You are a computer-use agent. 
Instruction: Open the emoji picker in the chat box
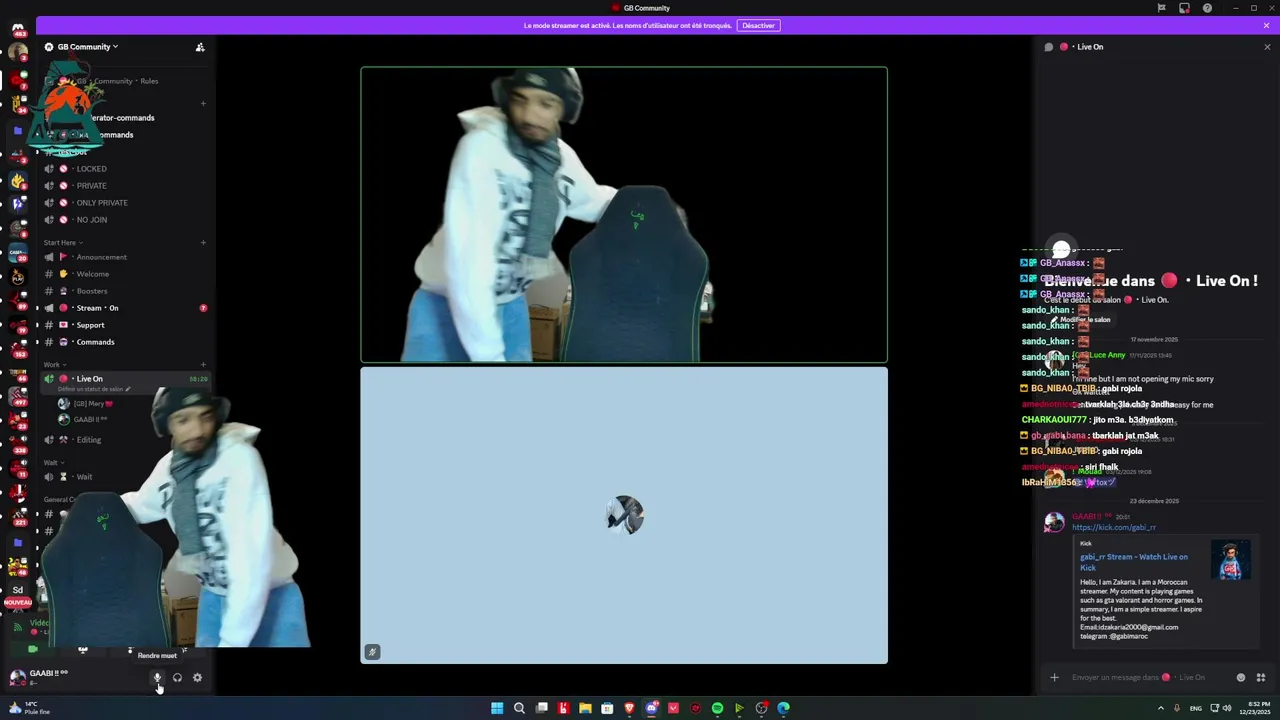coord(1241,677)
